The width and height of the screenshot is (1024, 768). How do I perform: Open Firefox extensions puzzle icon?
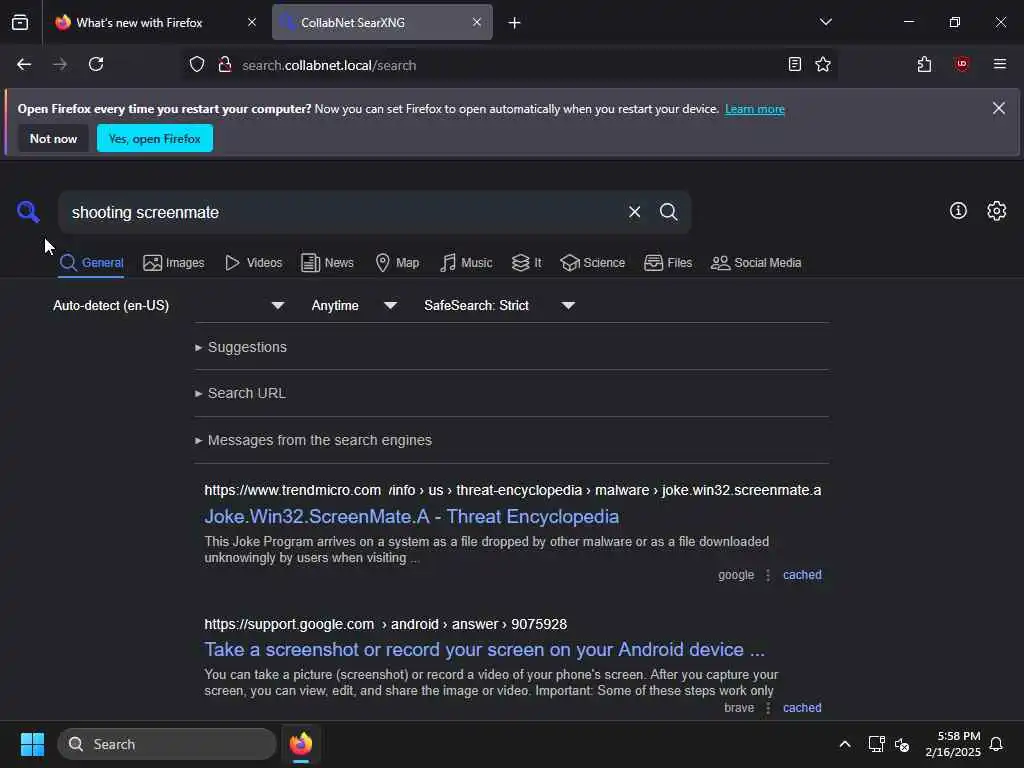[924, 64]
